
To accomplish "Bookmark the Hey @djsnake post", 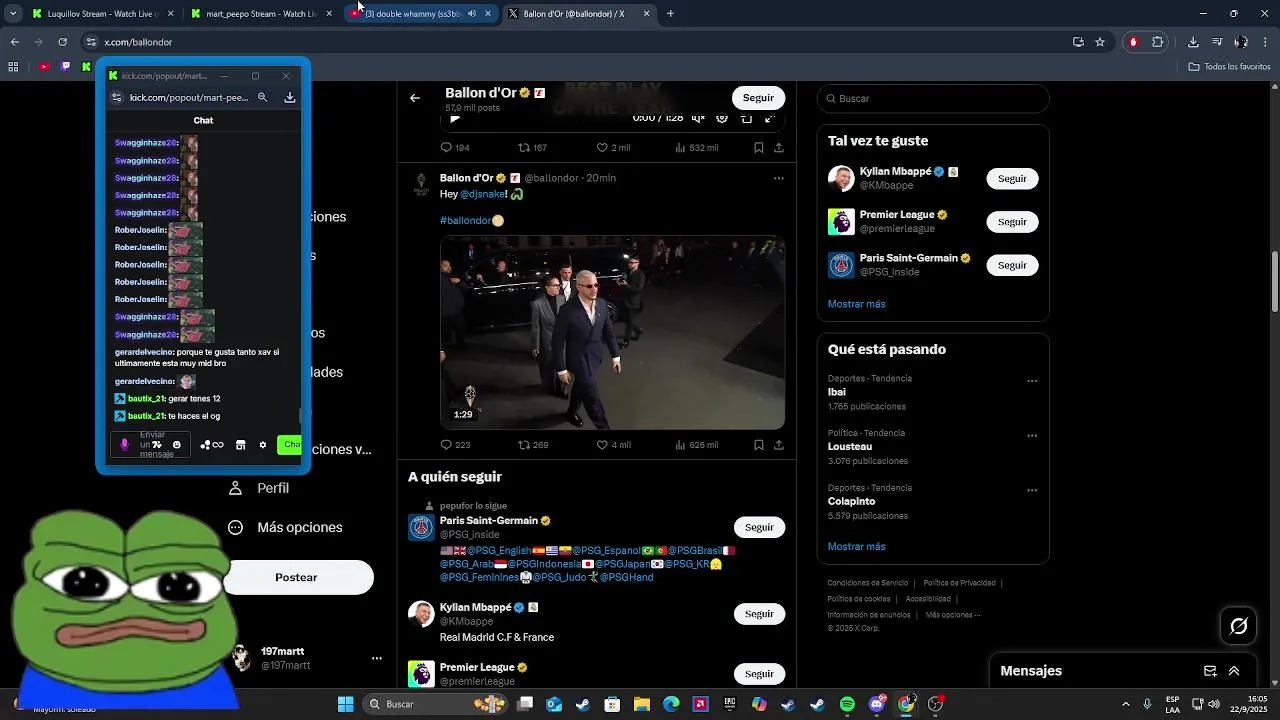I will [x=759, y=445].
